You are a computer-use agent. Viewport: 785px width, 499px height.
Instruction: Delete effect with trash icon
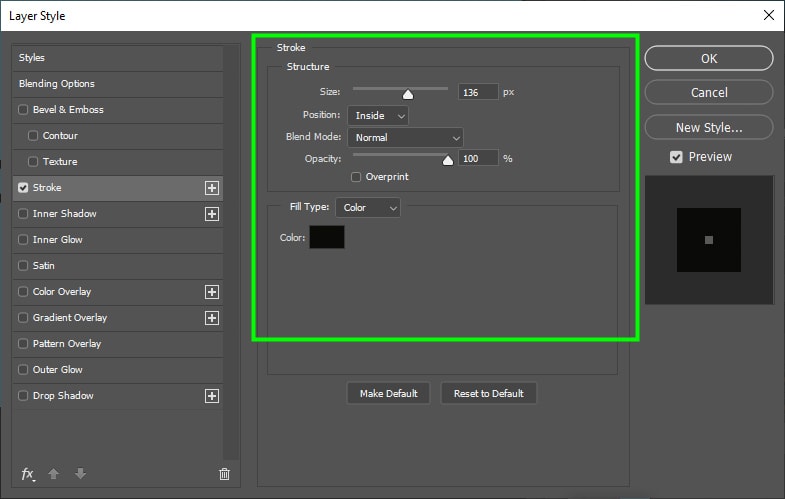click(x=224, y=473)
